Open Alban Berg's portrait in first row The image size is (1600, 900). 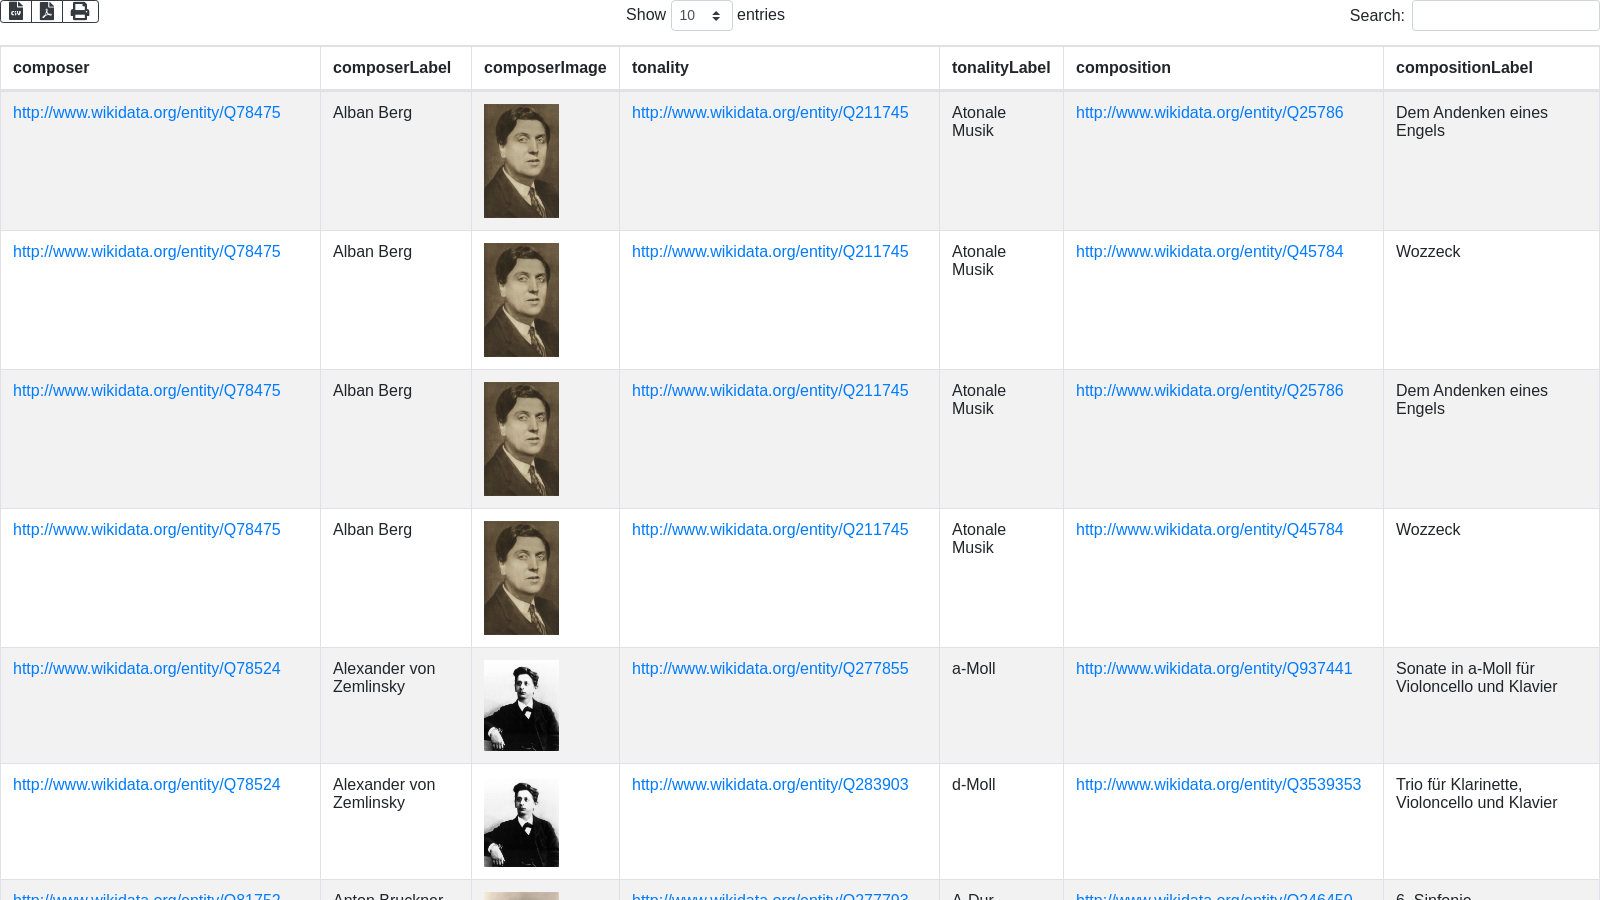coord(521,161)
